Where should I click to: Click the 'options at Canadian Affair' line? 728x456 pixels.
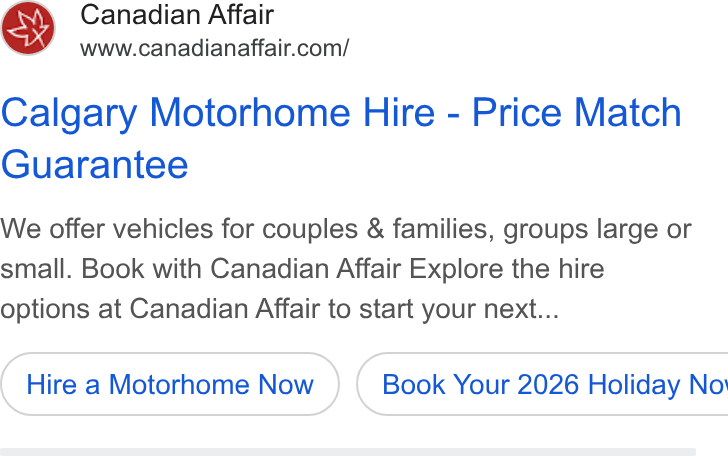(280, 309)
